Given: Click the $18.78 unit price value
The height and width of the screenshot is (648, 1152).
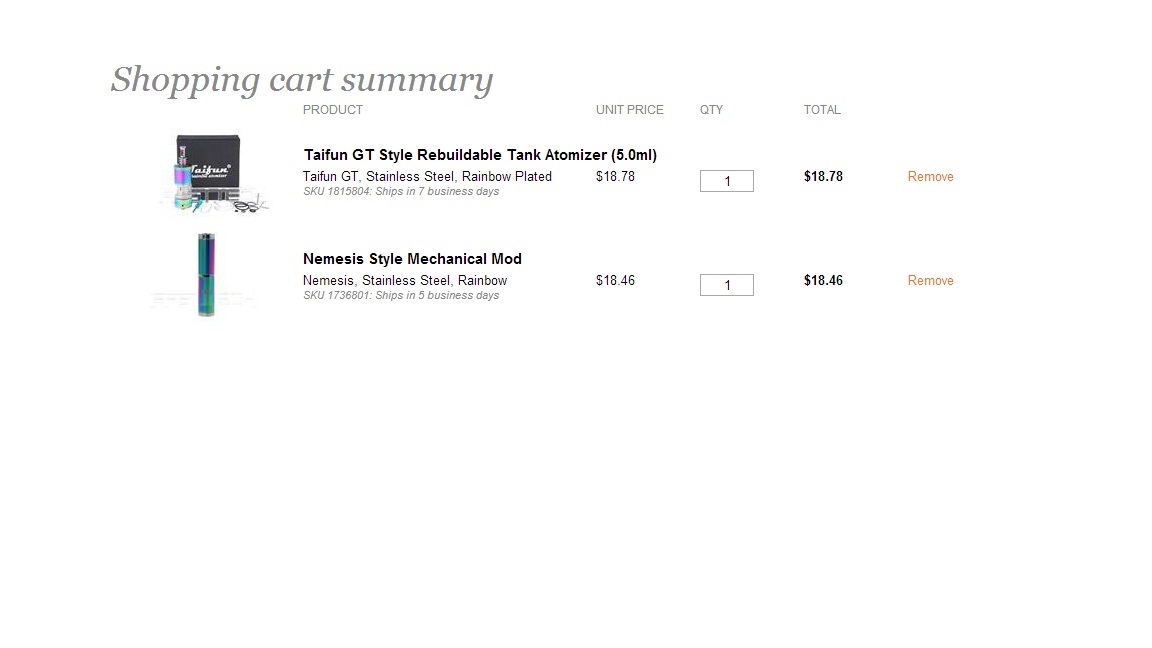Looking at the screenshot, I should click(x=615, y=176).
